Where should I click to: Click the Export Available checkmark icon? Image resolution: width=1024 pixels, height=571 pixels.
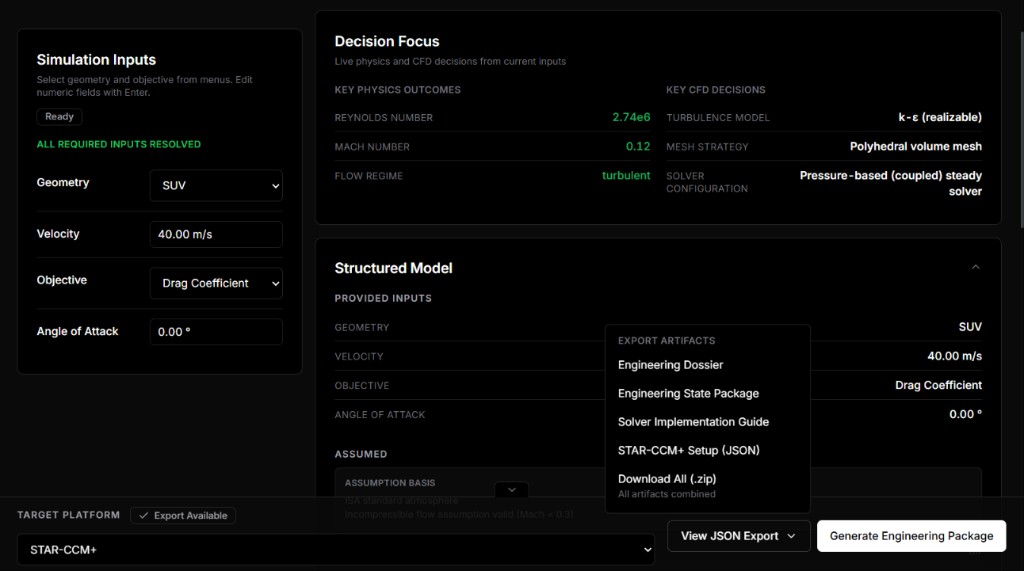pos(144,515)
